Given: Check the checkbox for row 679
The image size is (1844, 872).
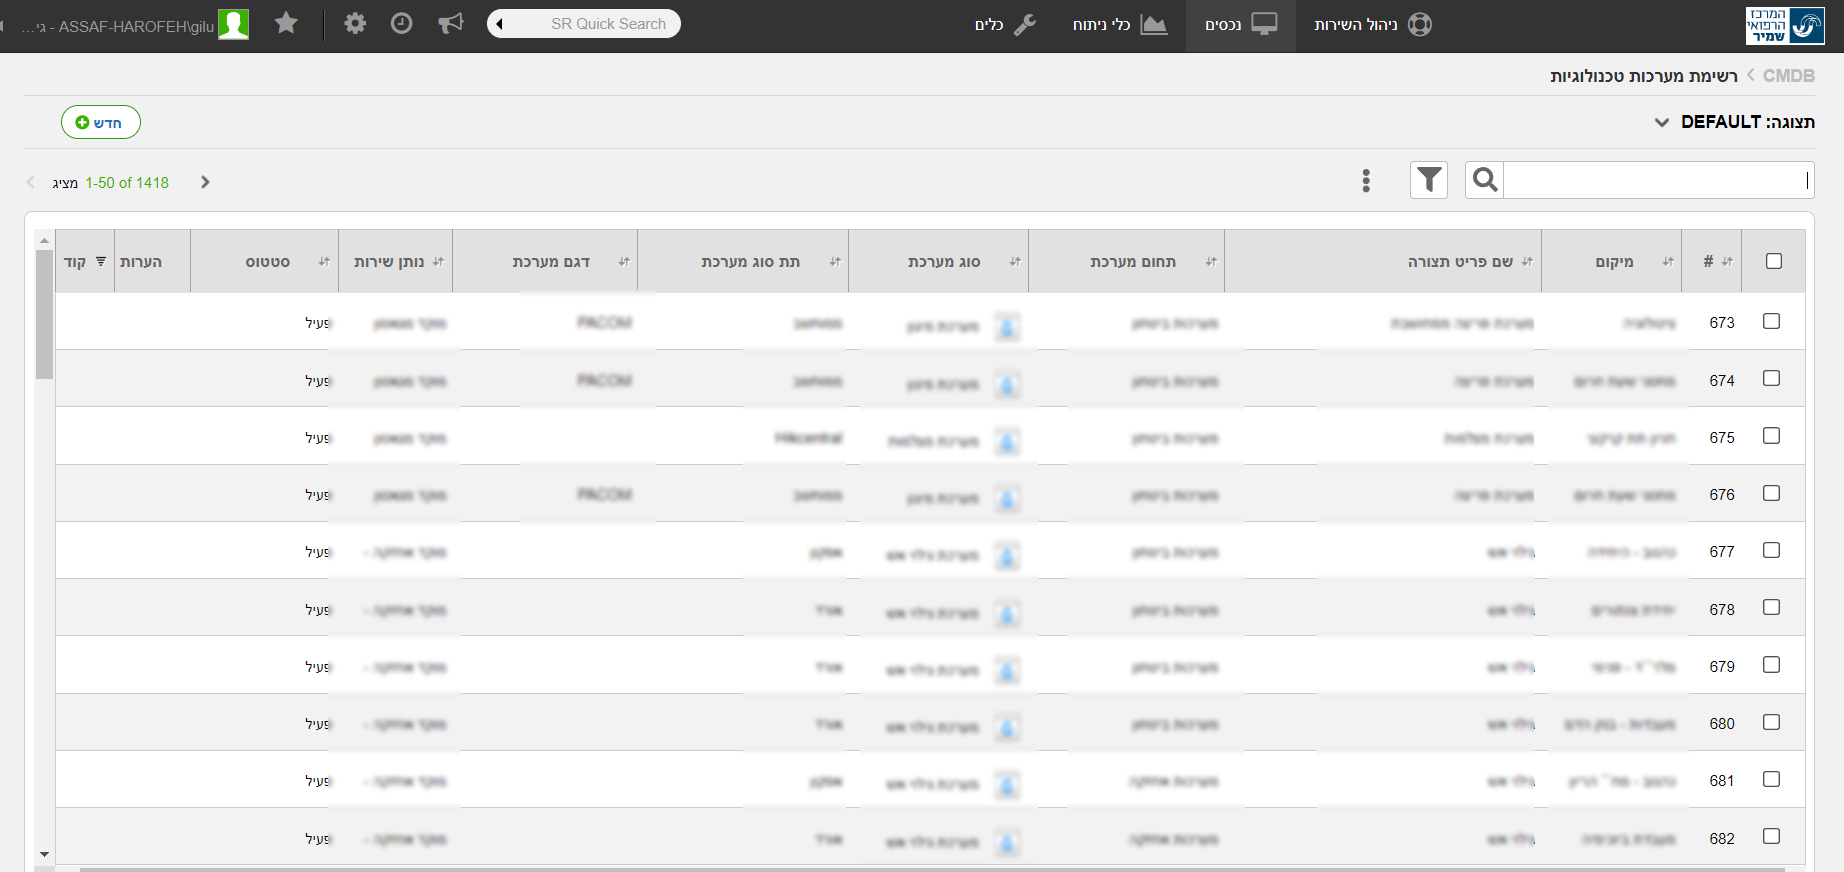Looking at the screenshot, I should (x=1771, y=665).
